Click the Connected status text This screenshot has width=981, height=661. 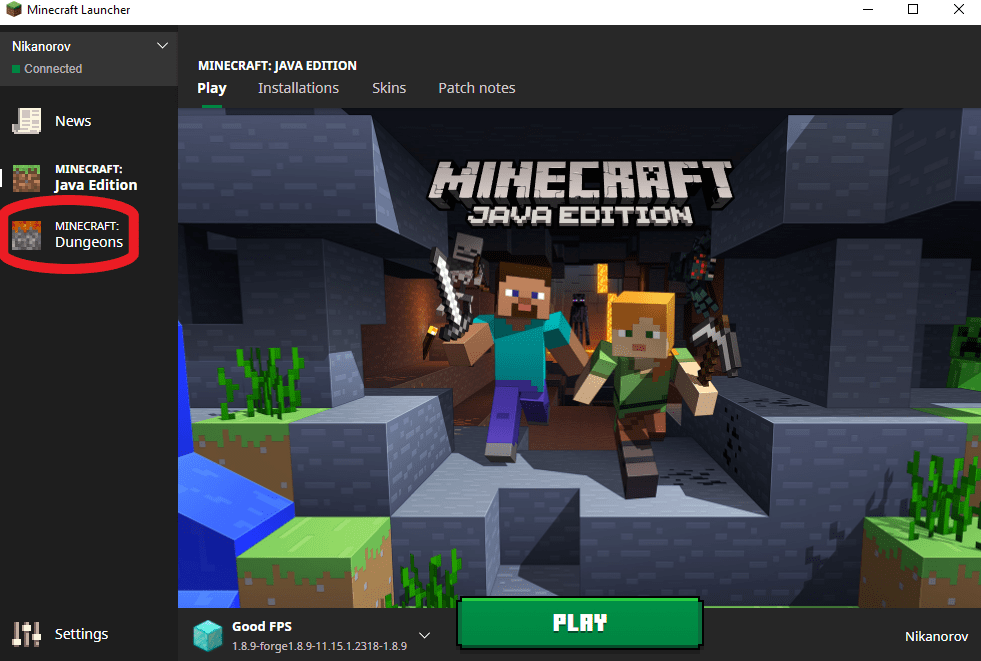[53, 69]
